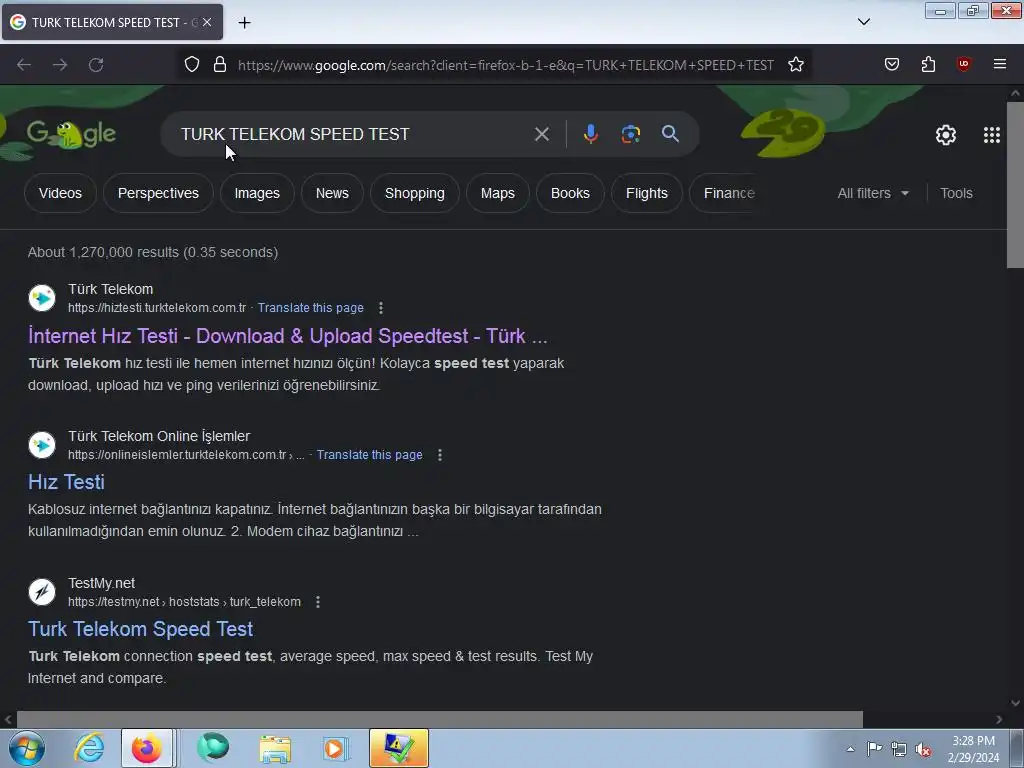Expand the All filters dropdown
The height and width of the screenshot is (768, 1024).
coord(873,193)
